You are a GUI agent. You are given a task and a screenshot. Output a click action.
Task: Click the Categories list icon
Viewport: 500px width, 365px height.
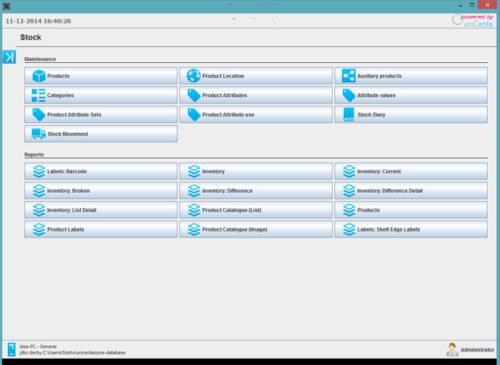tap(39, 95)
